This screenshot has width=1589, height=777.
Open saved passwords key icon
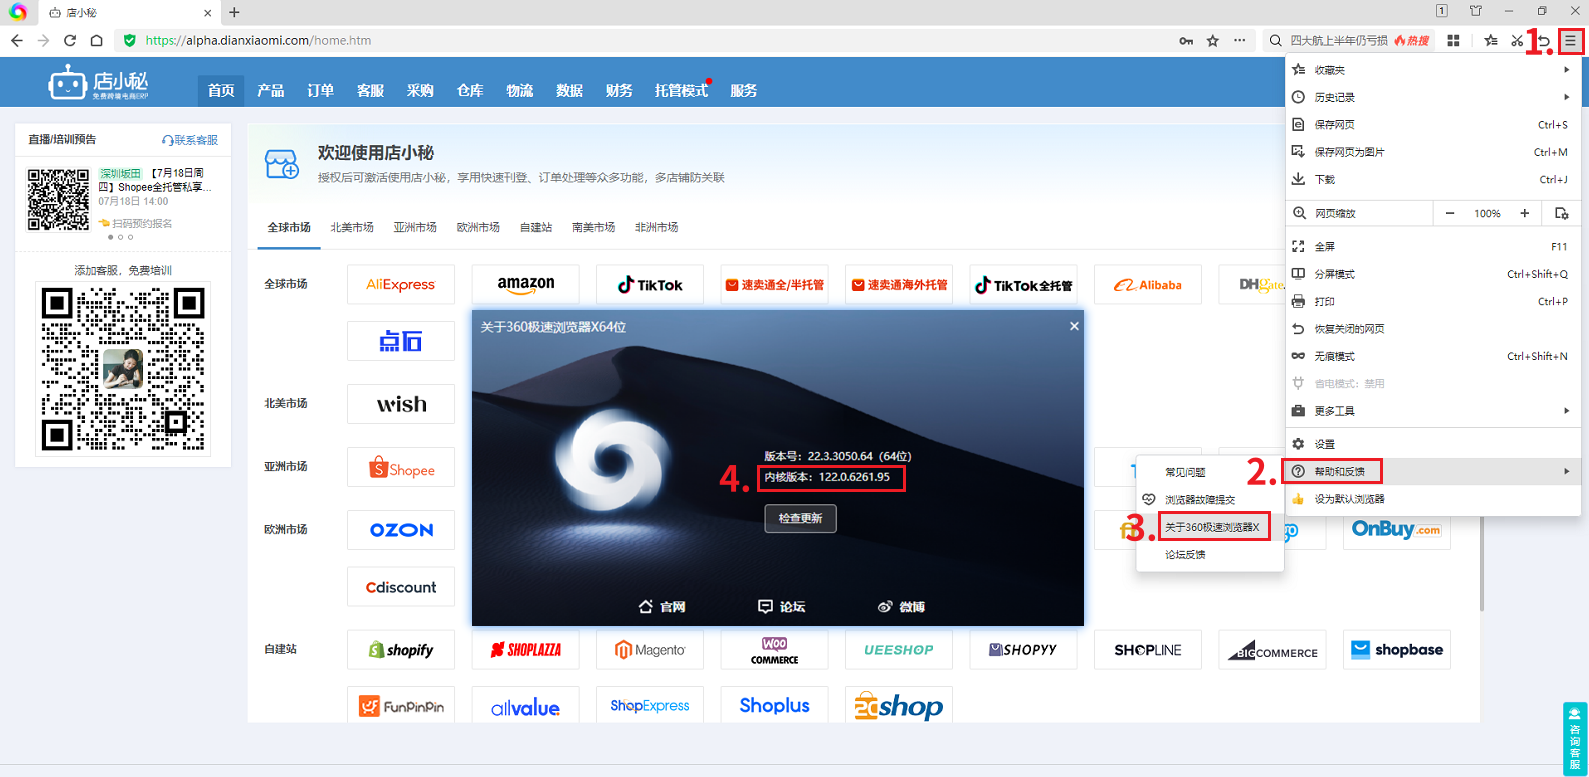point(1186,41)
